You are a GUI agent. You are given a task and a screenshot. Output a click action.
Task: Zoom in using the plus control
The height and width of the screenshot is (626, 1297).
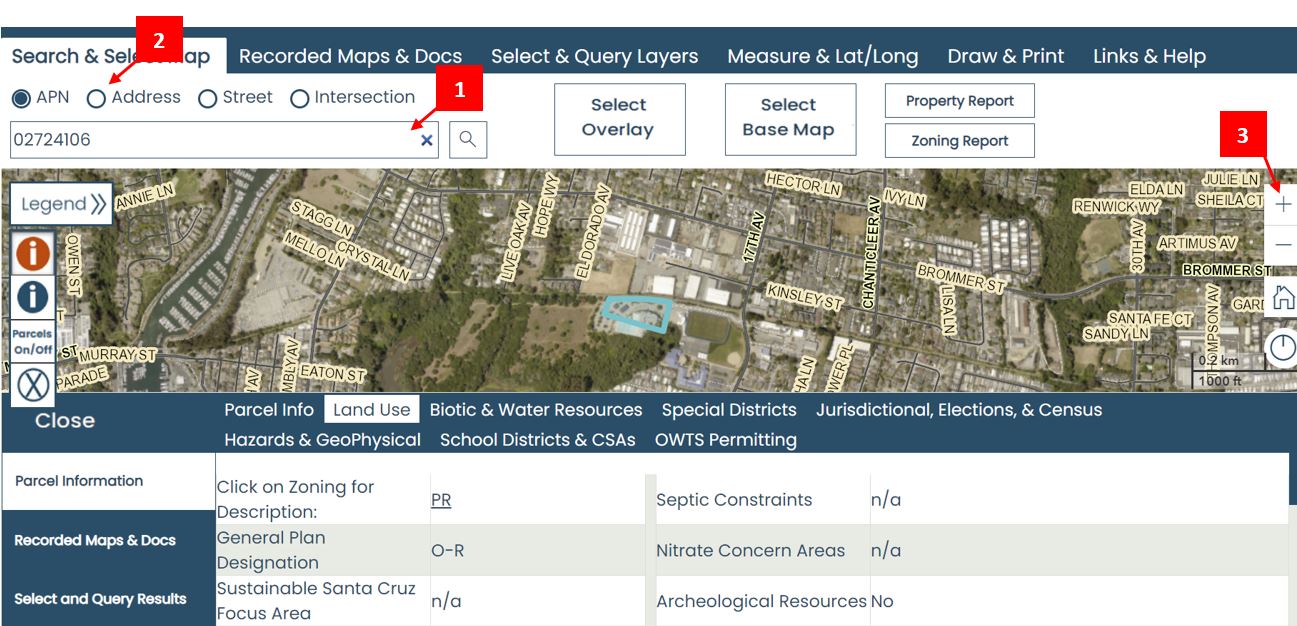point(1284,203)
